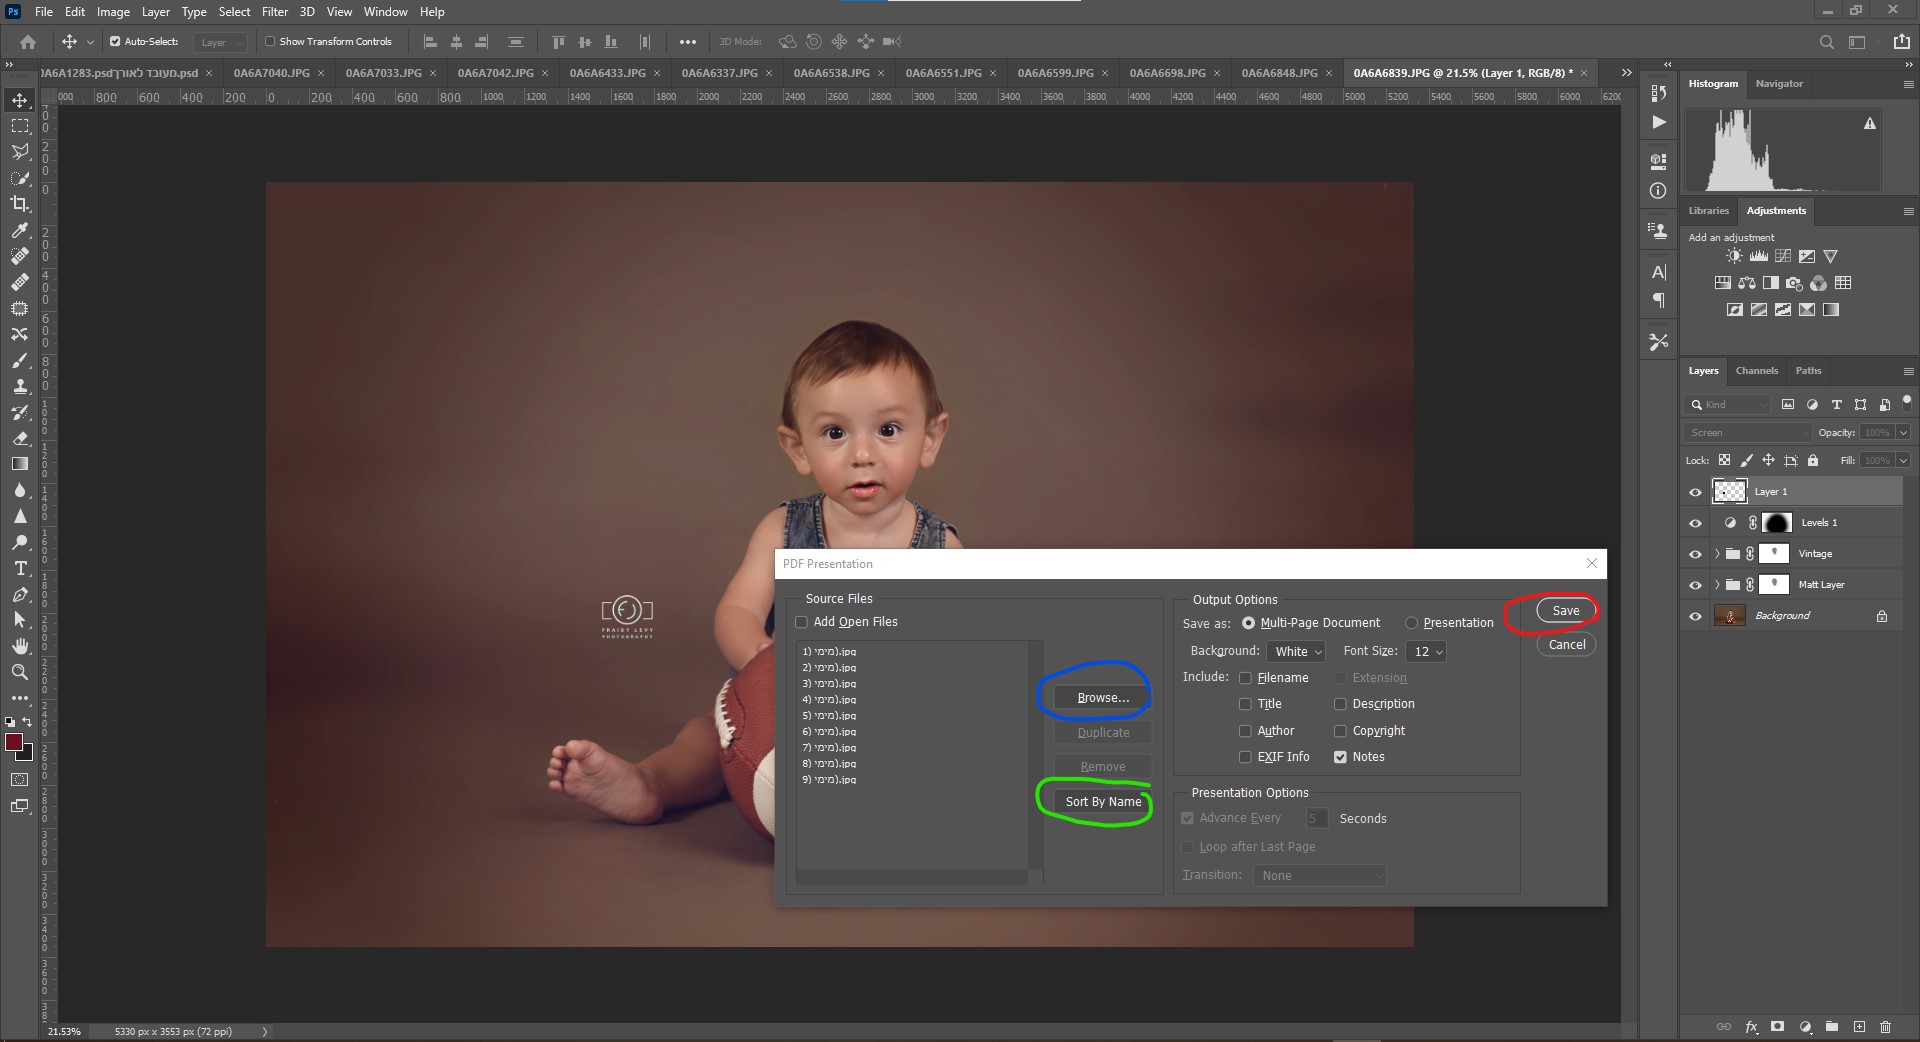1920x1042 pixels.
Task: Select the Zoom tool
Action: 20,672
